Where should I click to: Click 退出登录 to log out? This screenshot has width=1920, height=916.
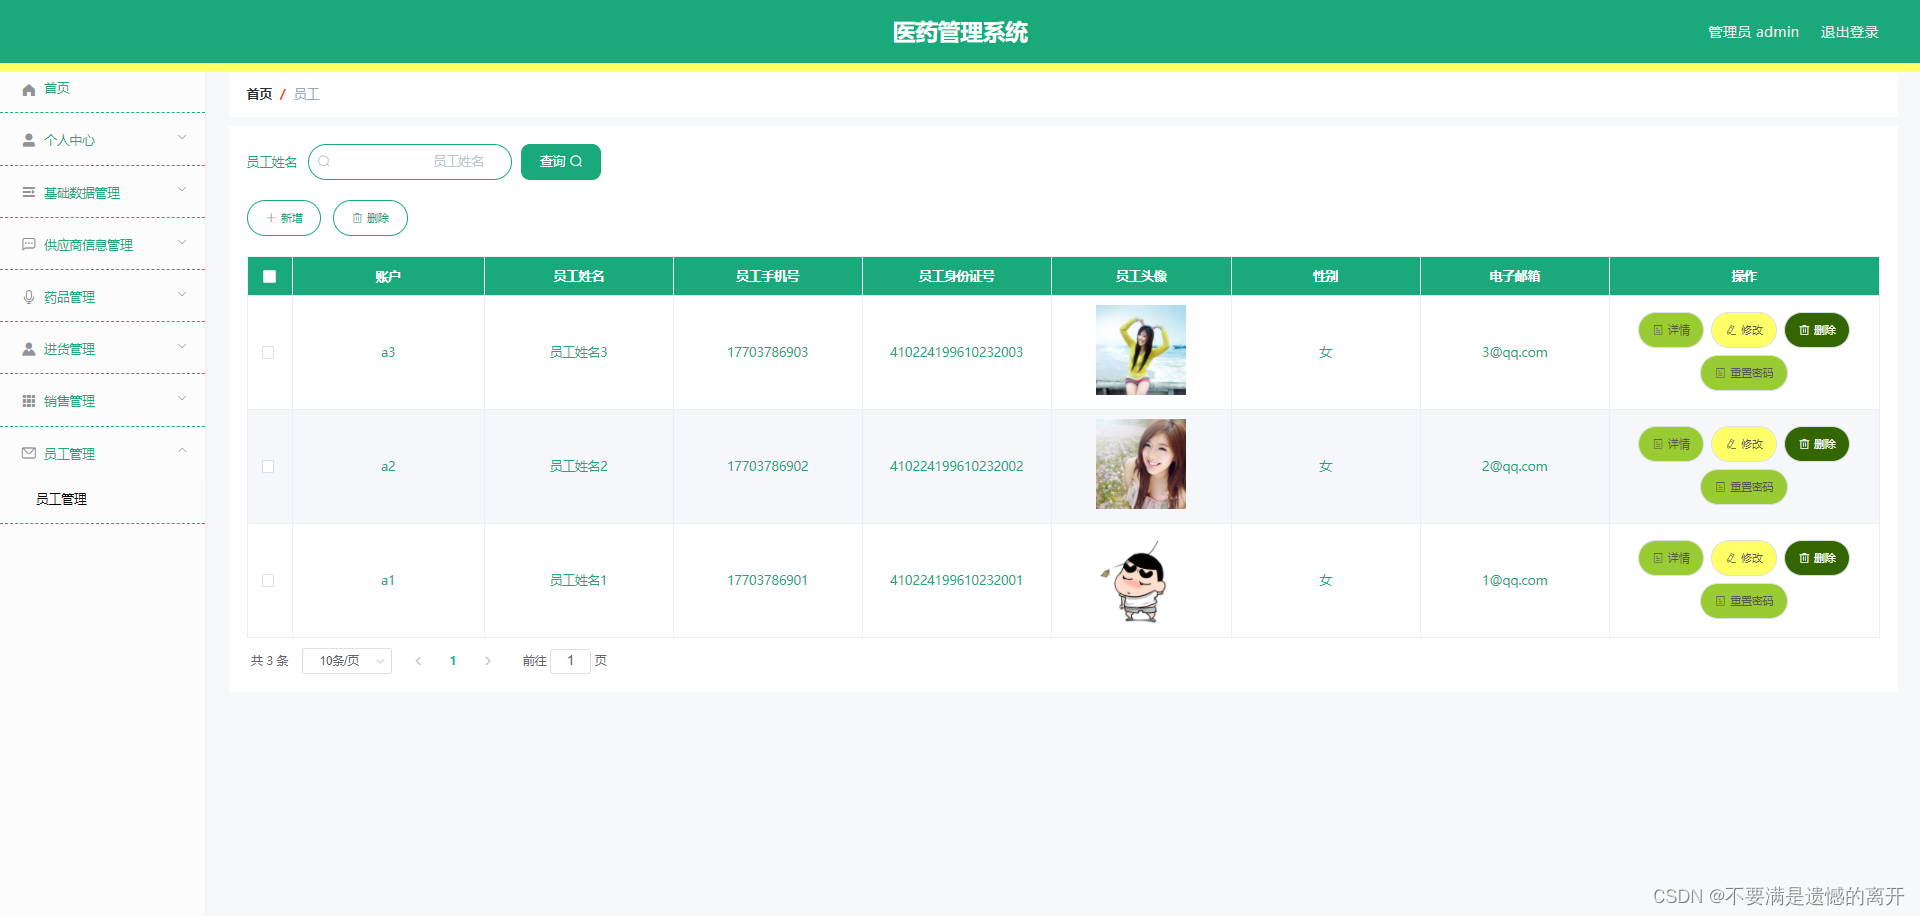[x=1849, y=31]
